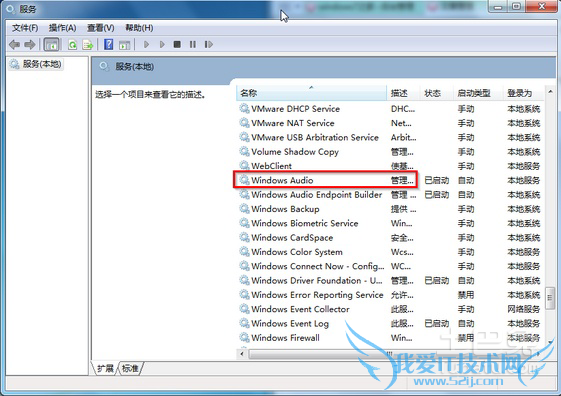Select Windows Audio Endpoint Builder service
Screen dimensions: 561x396
[x=390, y=195]
